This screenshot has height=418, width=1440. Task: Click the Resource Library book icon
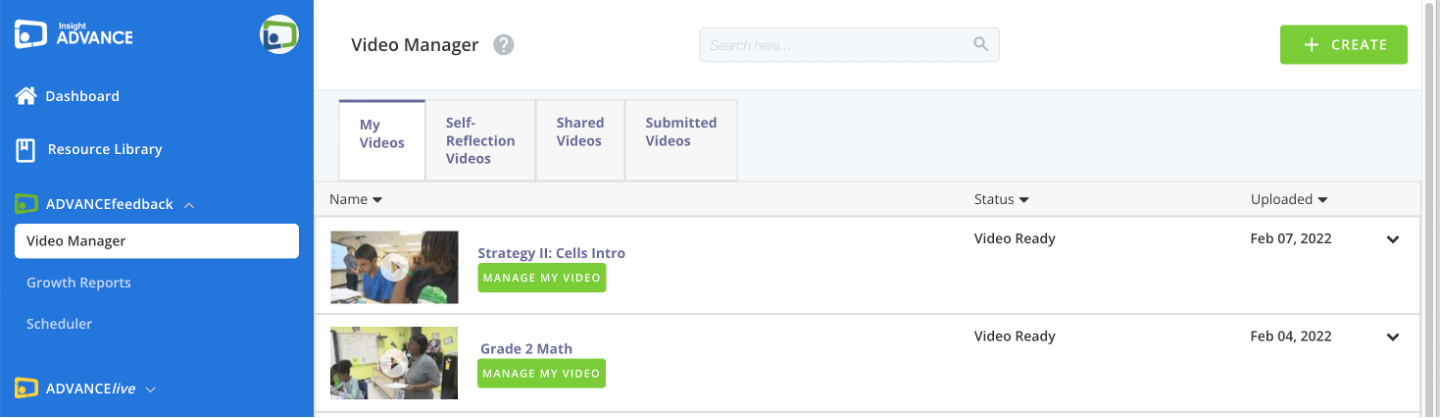26,150
